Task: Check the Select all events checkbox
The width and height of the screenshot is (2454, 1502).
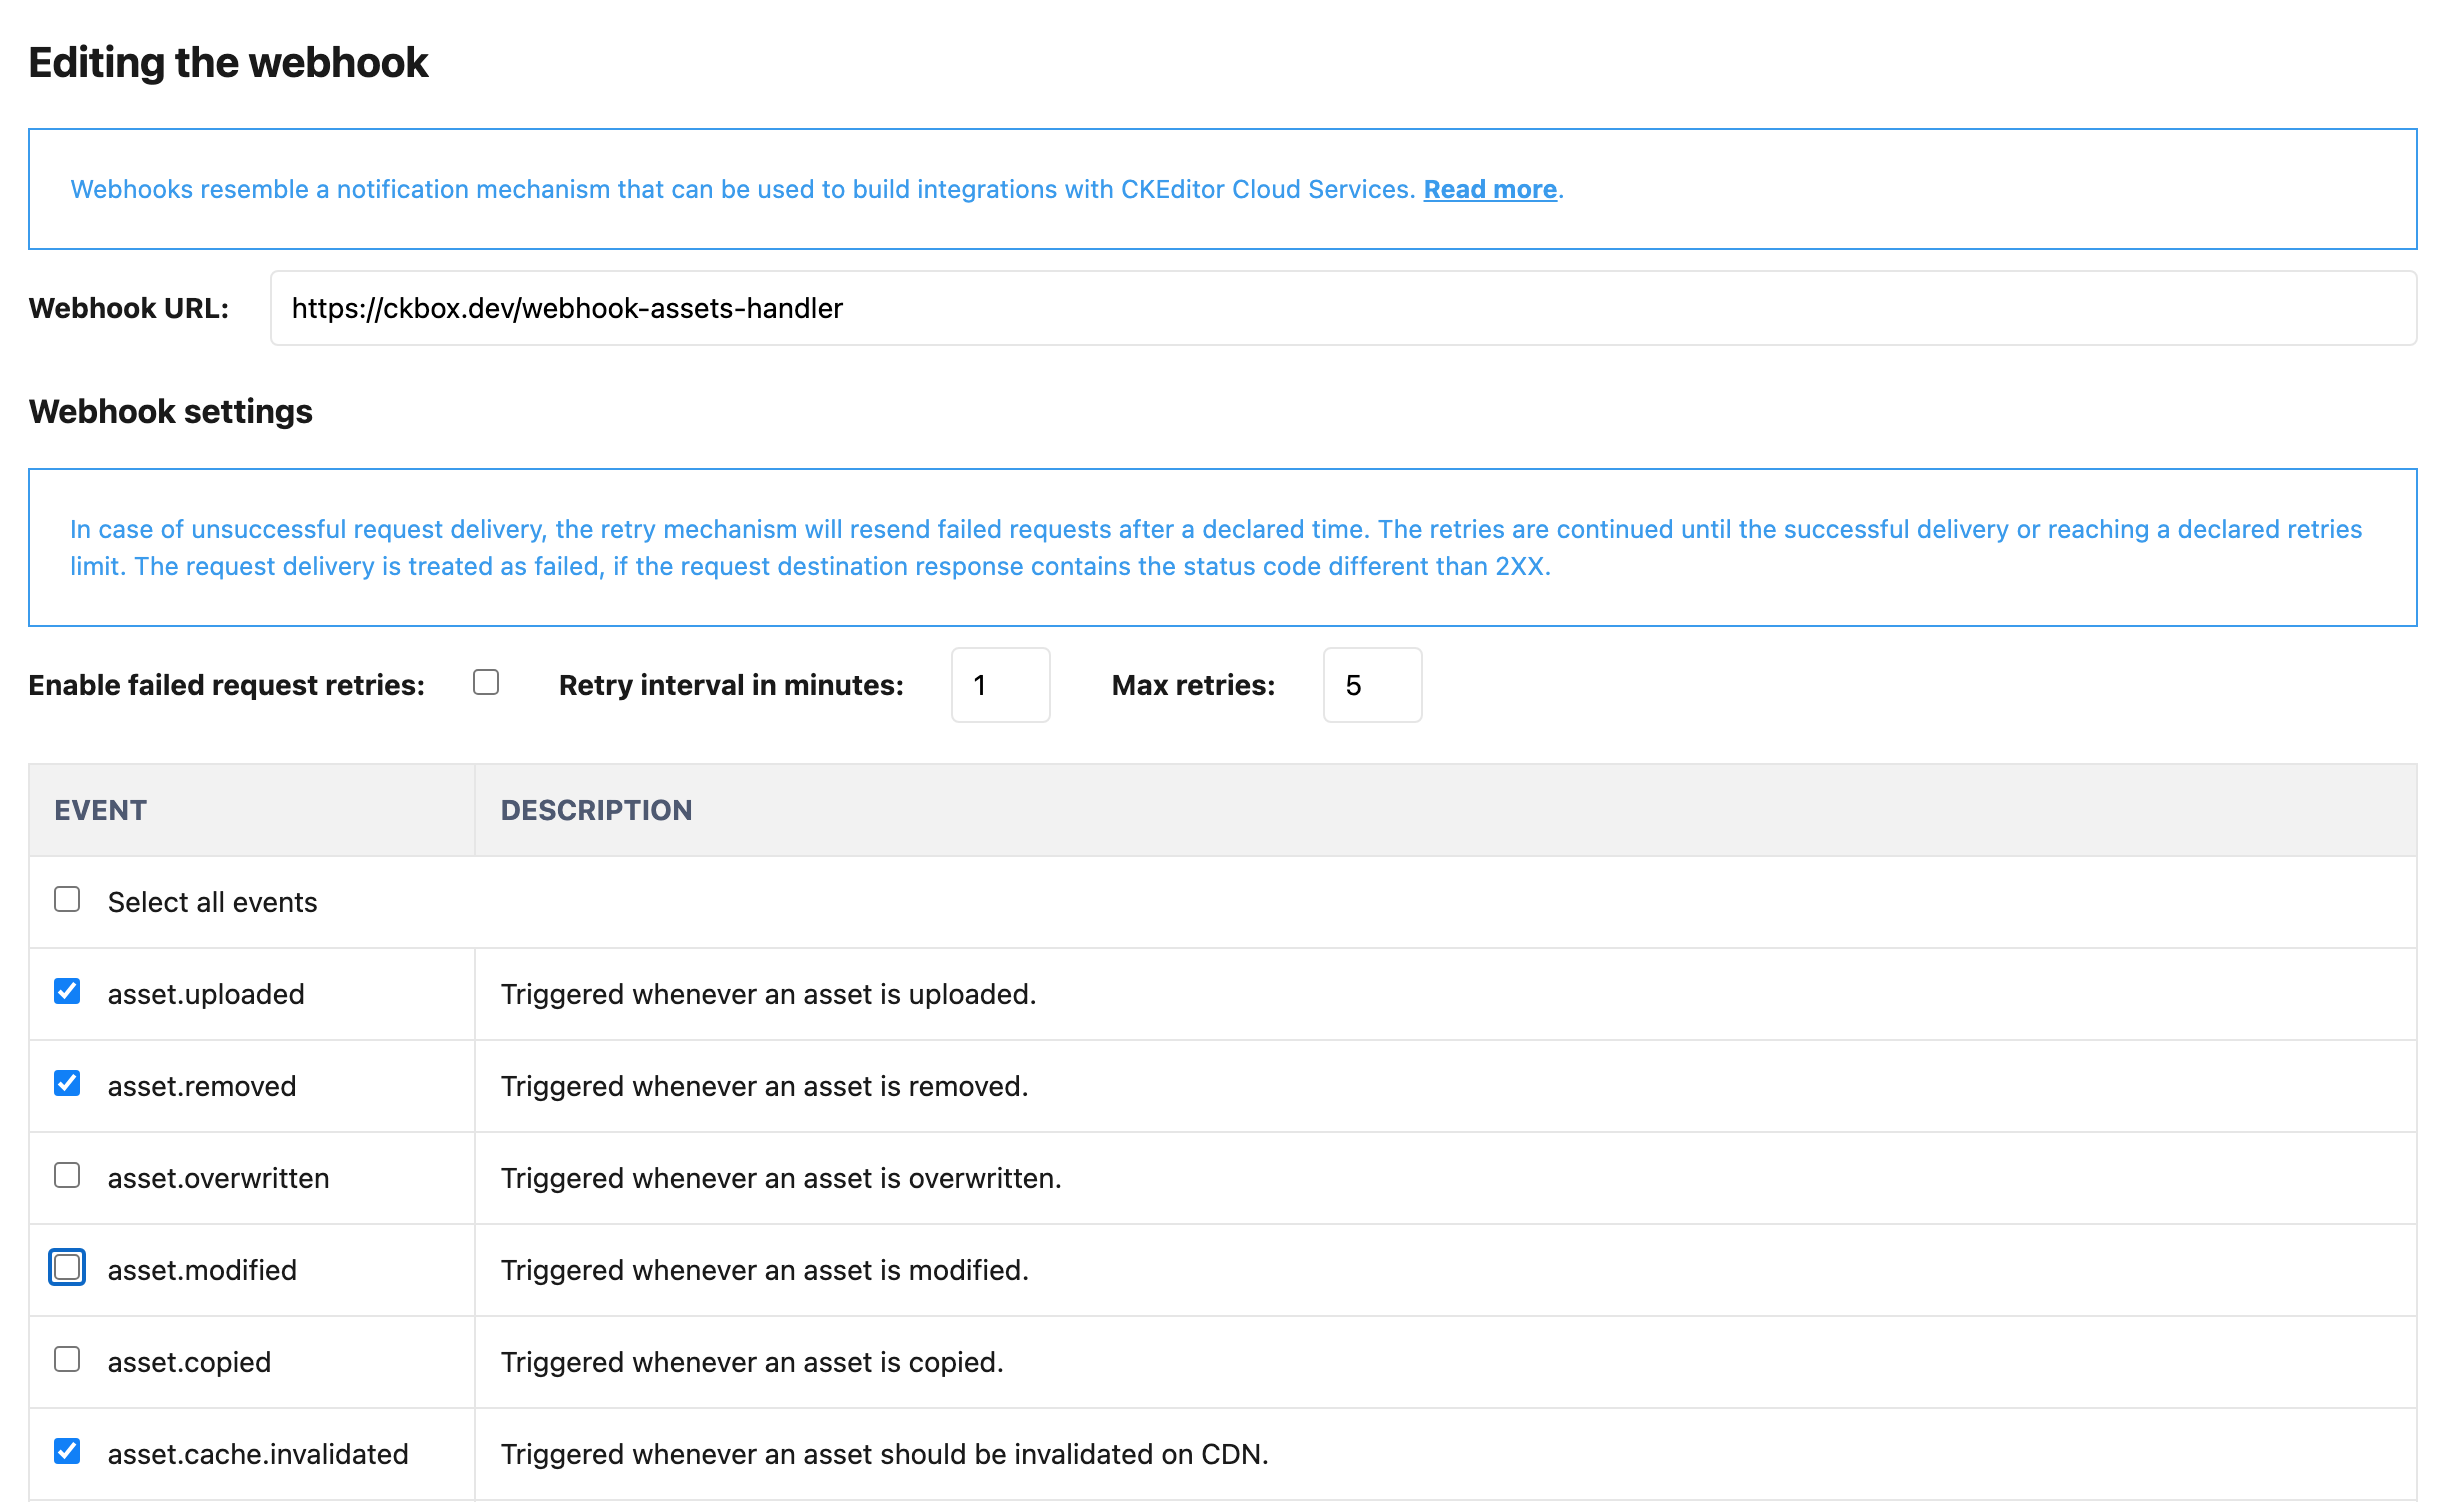Action: 67,899
